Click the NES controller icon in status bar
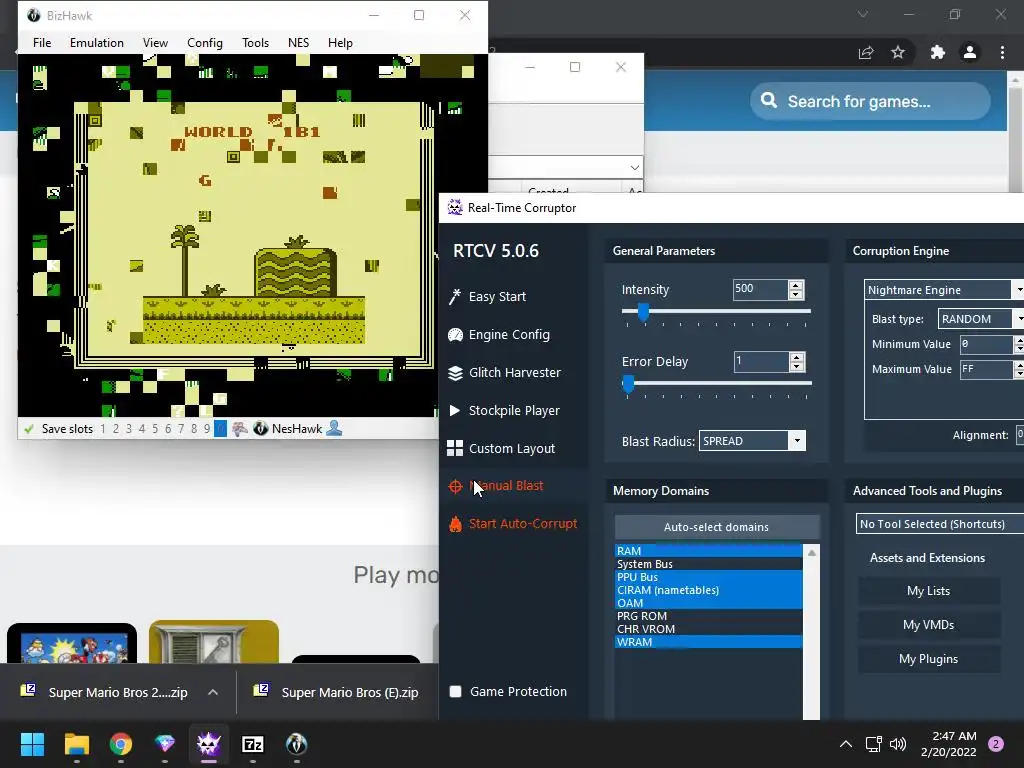The height and width of the screenshot is (768, 1024). 240,429
